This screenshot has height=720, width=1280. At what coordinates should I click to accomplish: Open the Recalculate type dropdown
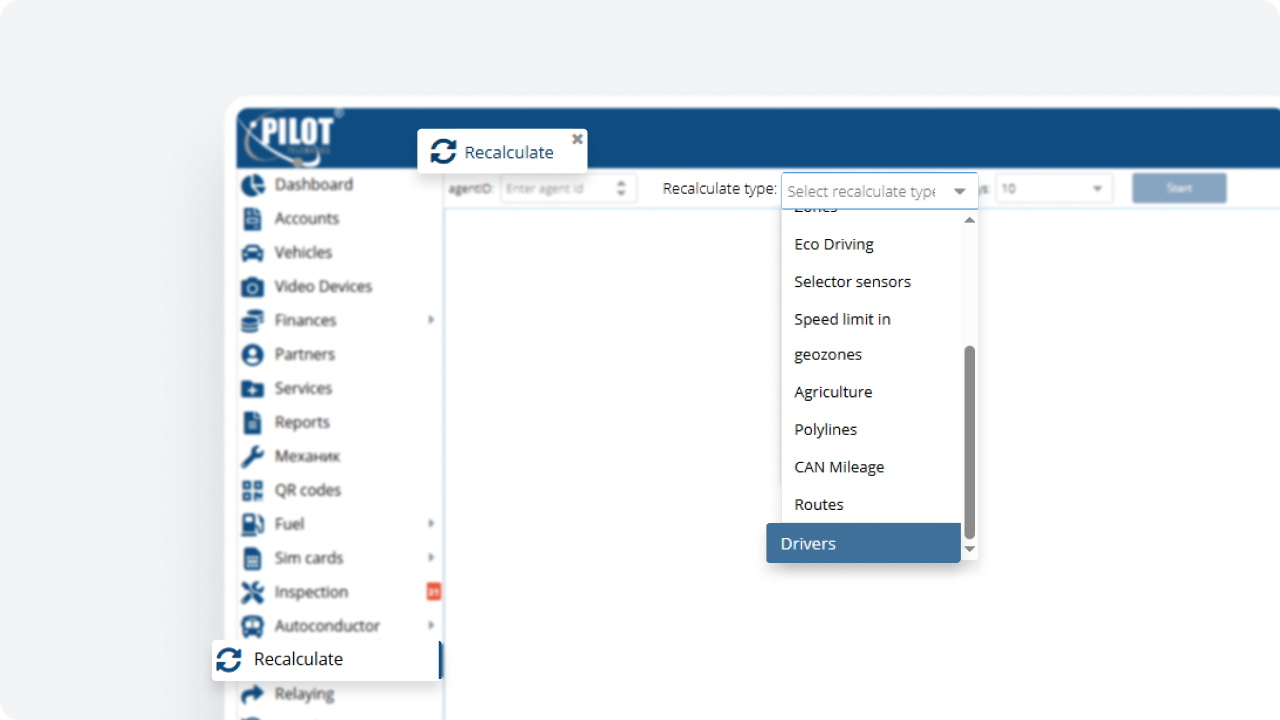878,191
